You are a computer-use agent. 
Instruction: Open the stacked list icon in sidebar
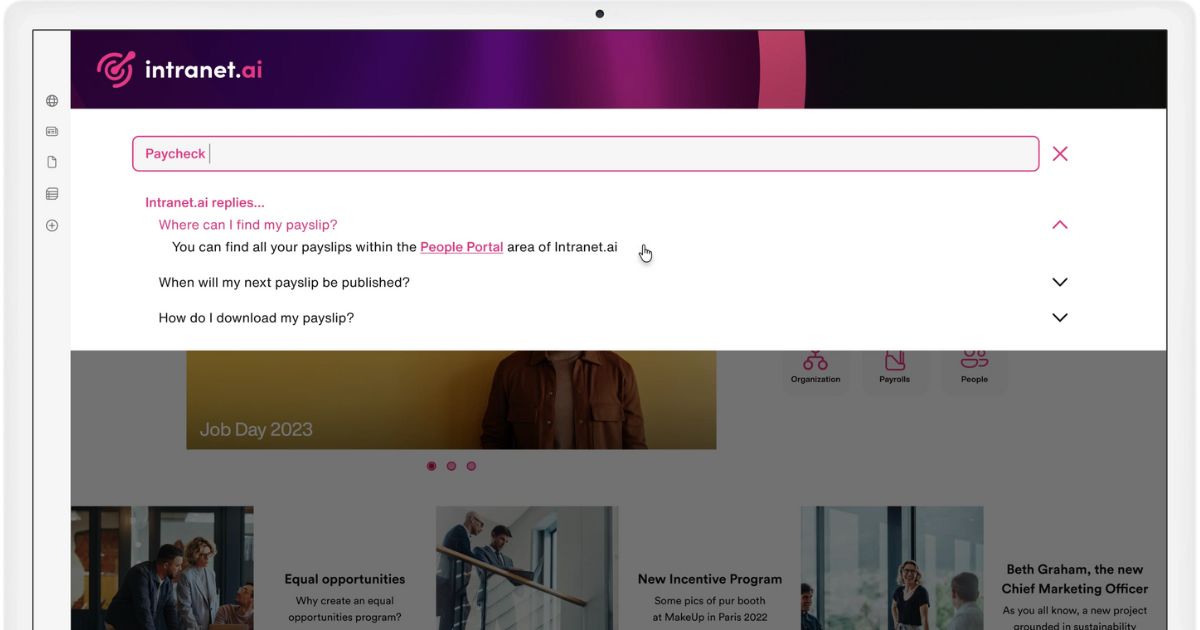tap(52, 194)
